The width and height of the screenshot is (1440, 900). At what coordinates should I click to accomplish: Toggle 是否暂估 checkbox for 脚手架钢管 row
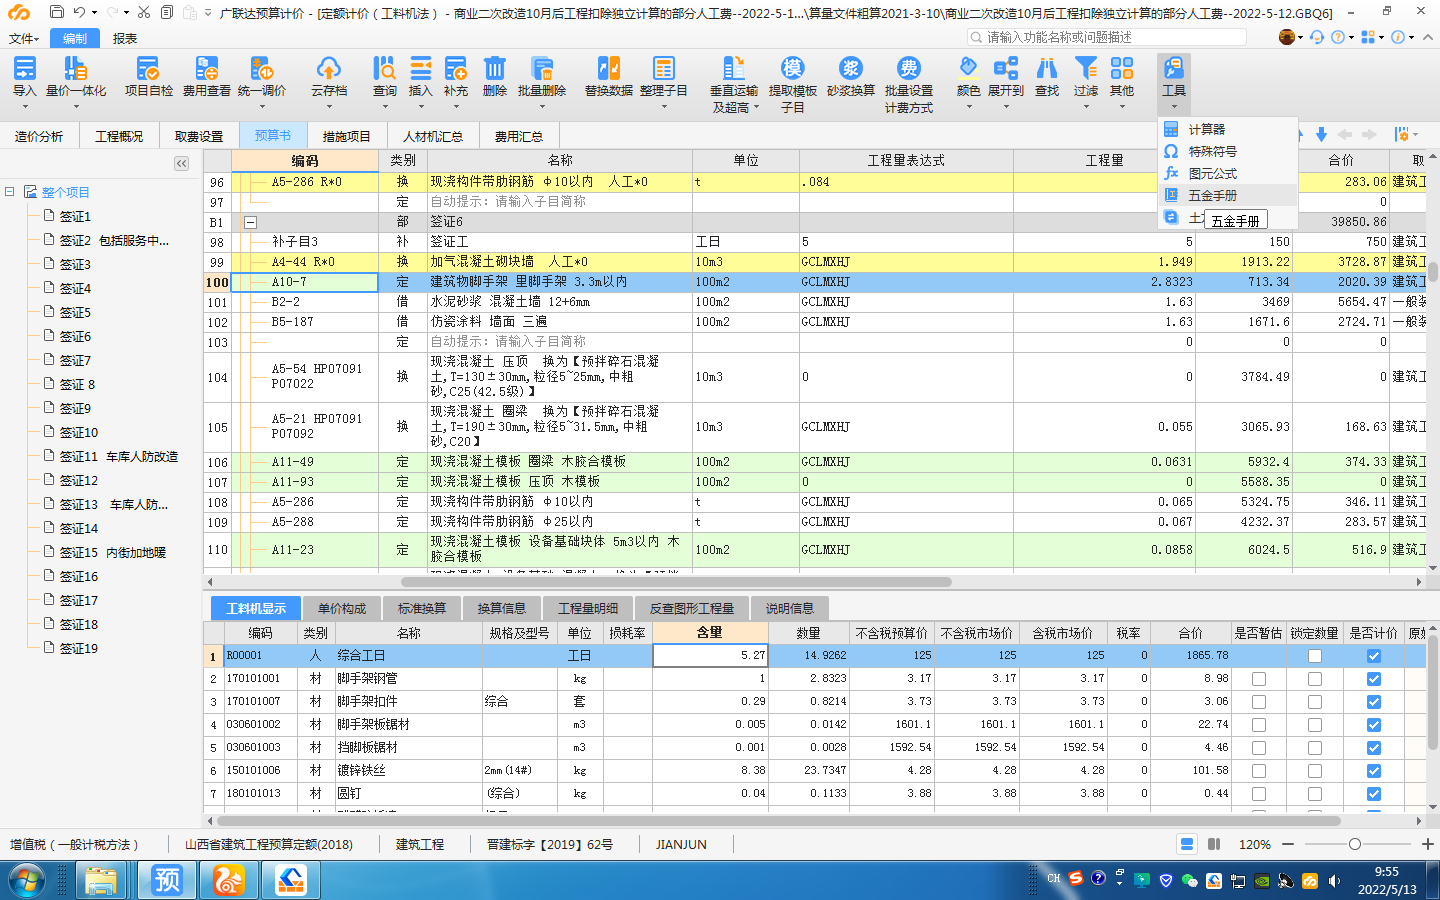[x=1259, y=679]
